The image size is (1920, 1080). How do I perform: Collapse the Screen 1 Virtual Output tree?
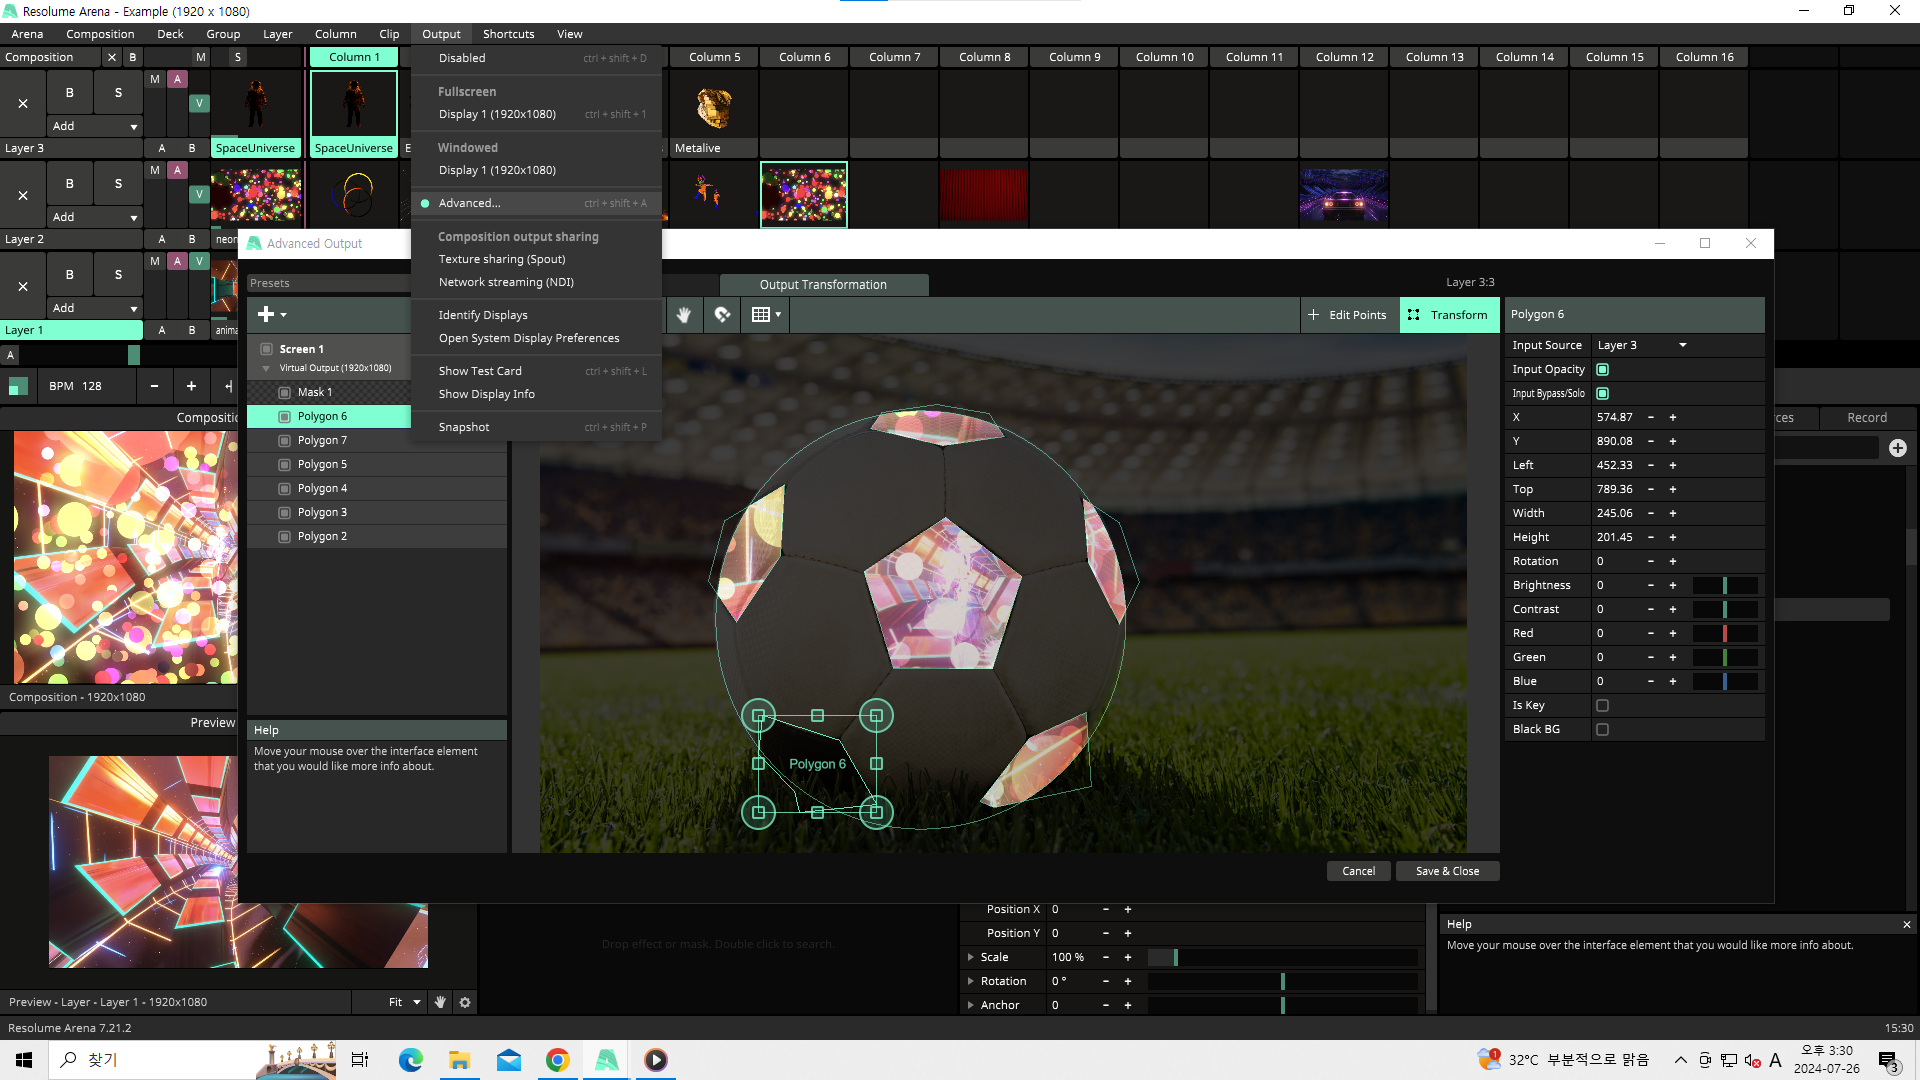pos(266,369)
